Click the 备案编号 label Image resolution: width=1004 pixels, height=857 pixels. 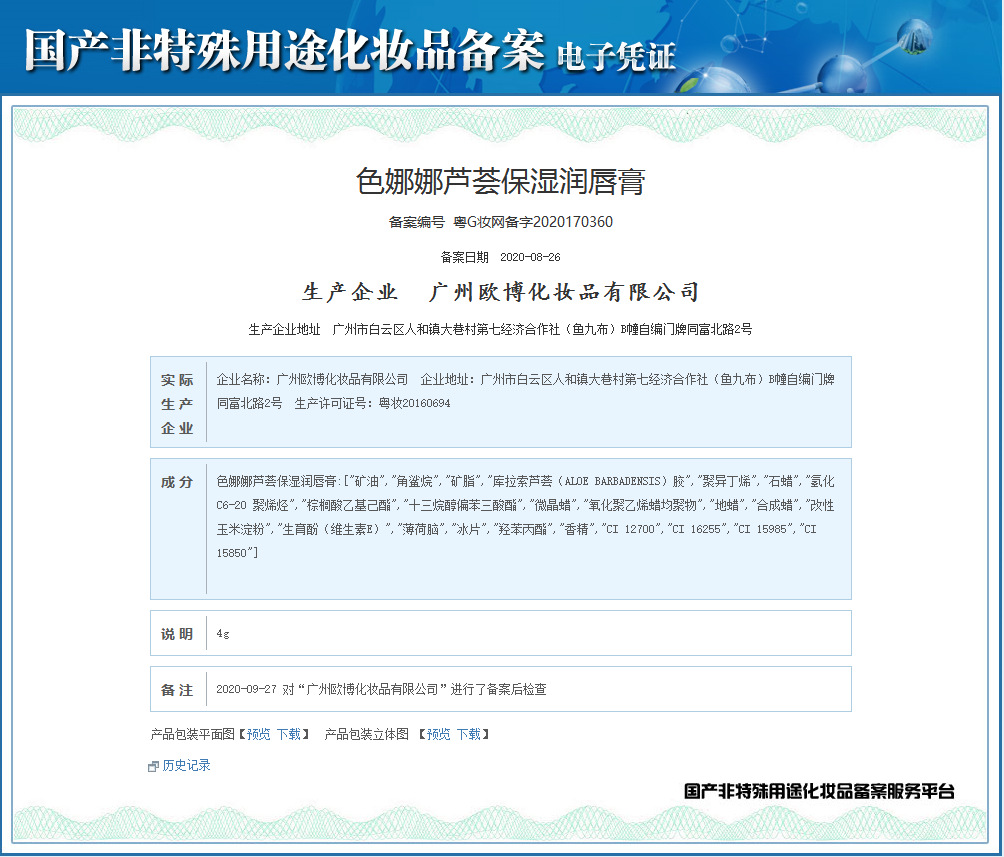417,222
